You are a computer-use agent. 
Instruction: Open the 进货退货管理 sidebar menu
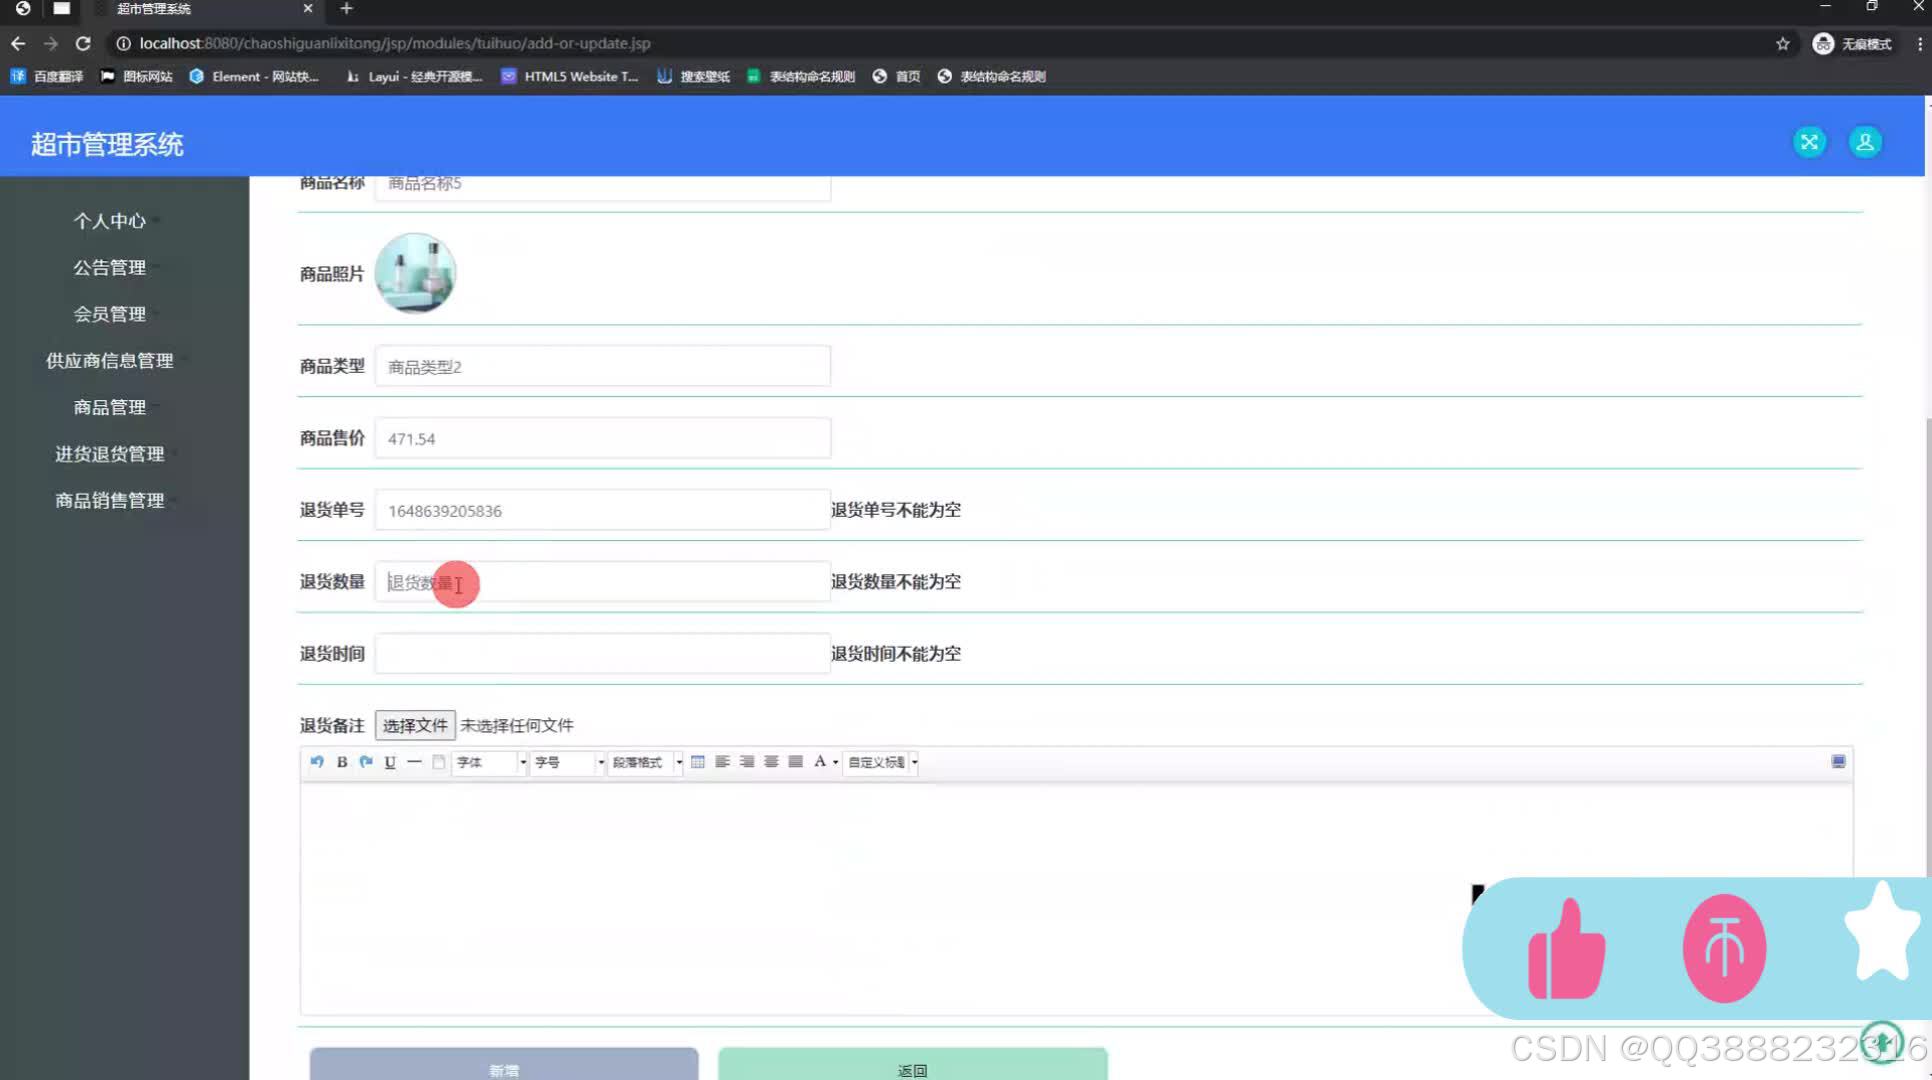click(110, 453)
